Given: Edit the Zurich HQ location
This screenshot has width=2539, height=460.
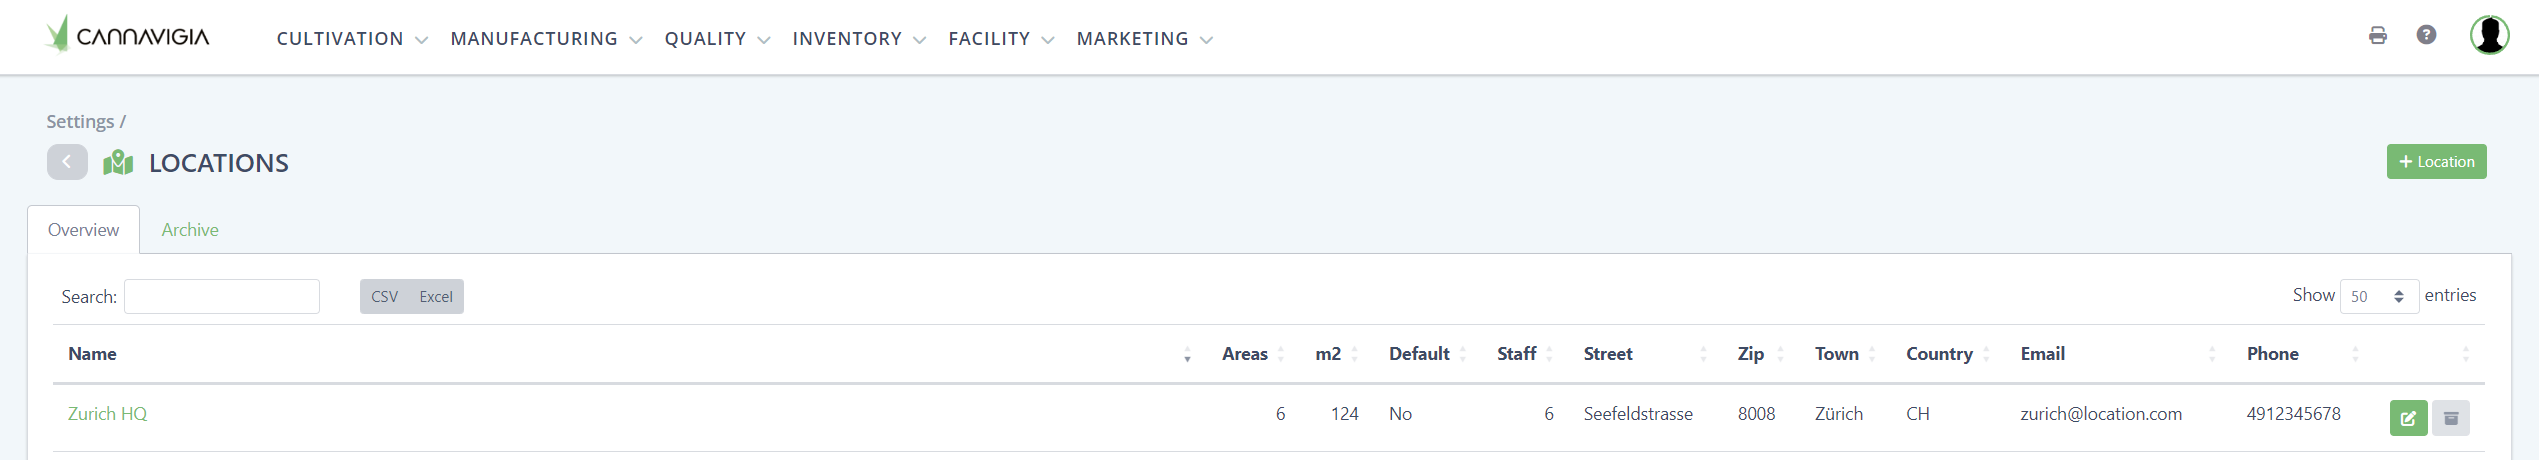Looking at the screenshot, I should point(2408,418).
